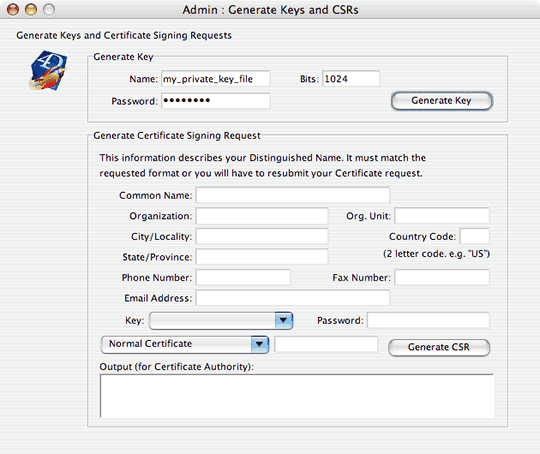Viewport: 540px width, 454px height.
Task: Click the Country Code field
Action: point(475,237)
